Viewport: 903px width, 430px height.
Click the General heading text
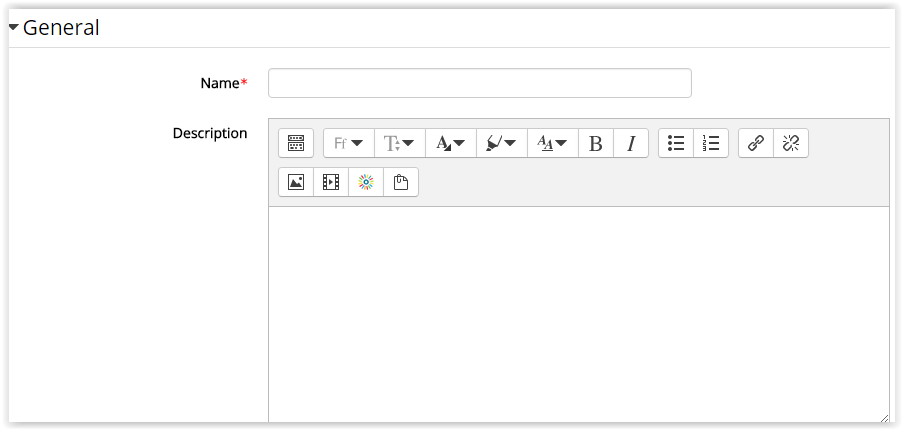click(x=61, y=27)
